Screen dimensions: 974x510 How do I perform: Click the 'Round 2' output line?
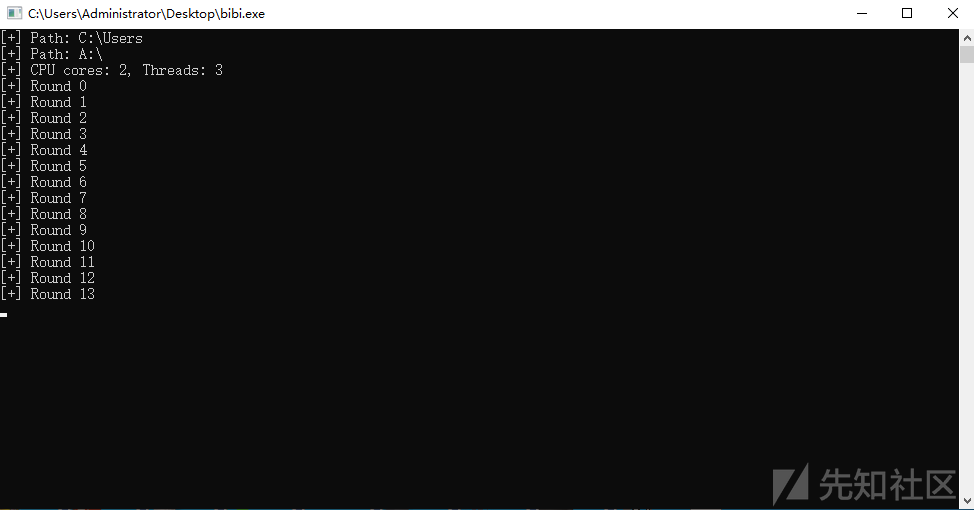click(x=43, y=119)
